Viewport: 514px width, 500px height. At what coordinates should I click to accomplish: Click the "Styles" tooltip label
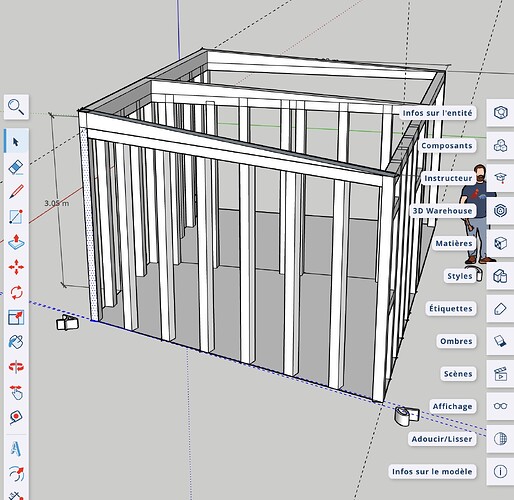tap(460, 276)
